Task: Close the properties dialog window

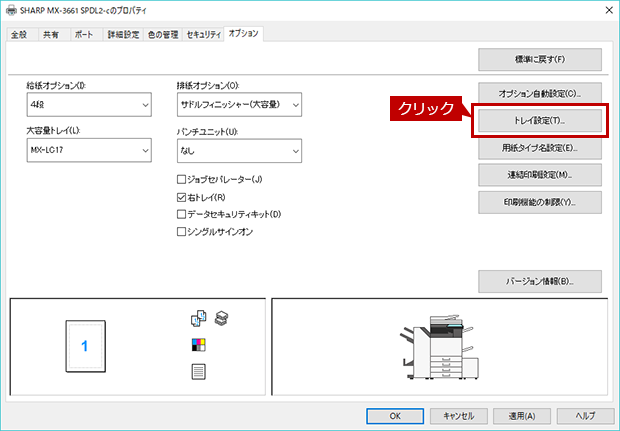Action: click(609, 10)
